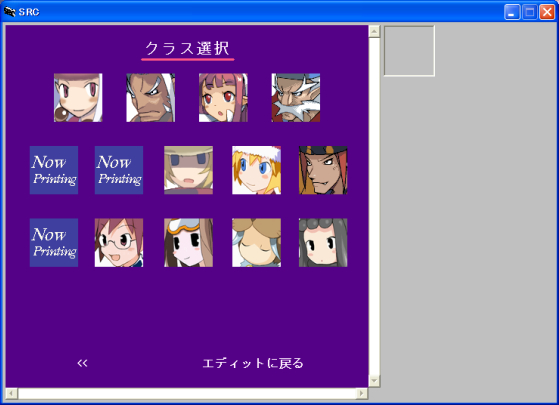This screenshot has width=559, height=405.
Task: Click the vertical scrollbar up arrow
Action: click(x=374, y=31)
